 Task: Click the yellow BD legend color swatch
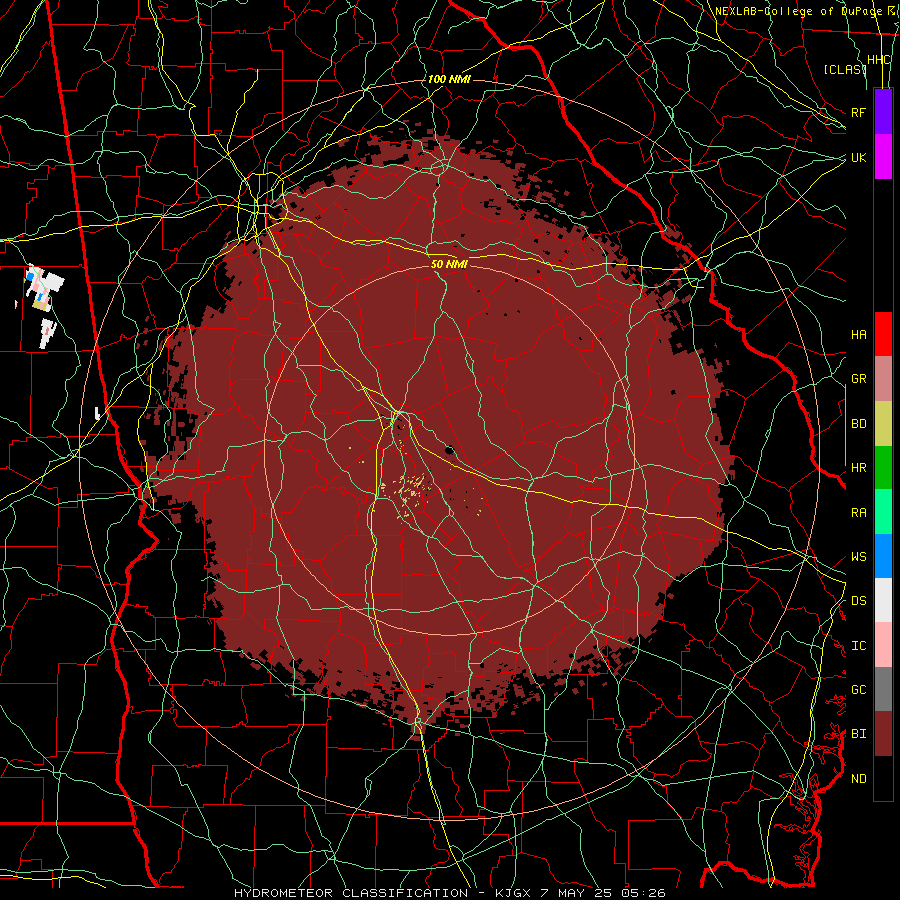pyautogui.click(x=883, y=423)
